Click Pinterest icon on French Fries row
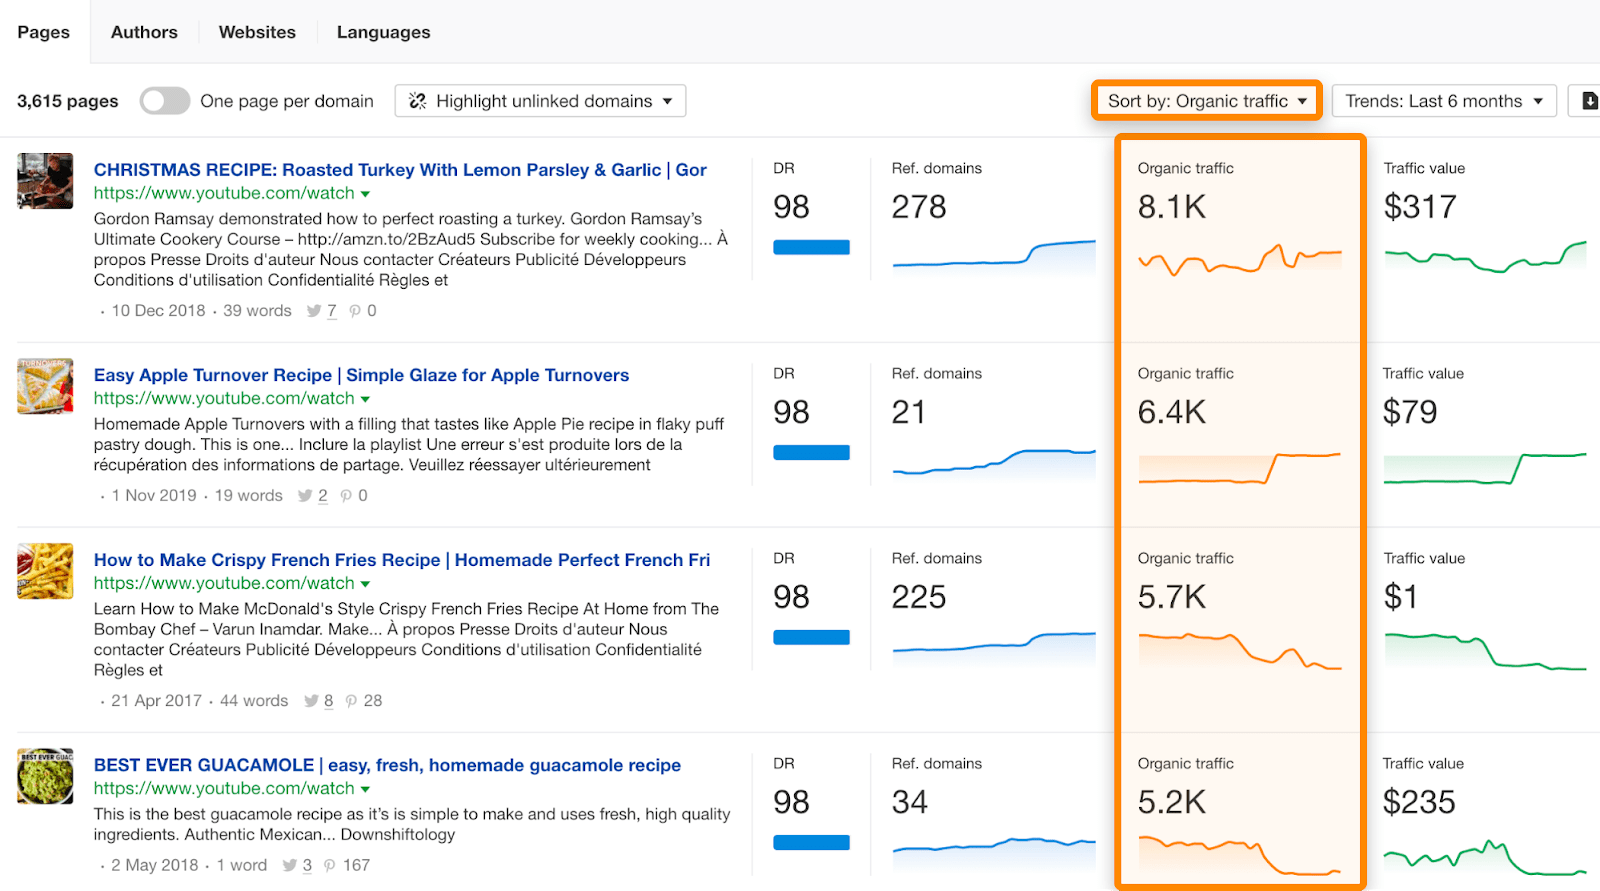The width and height of the screenshot is (1600, 891). click(351, 701)
